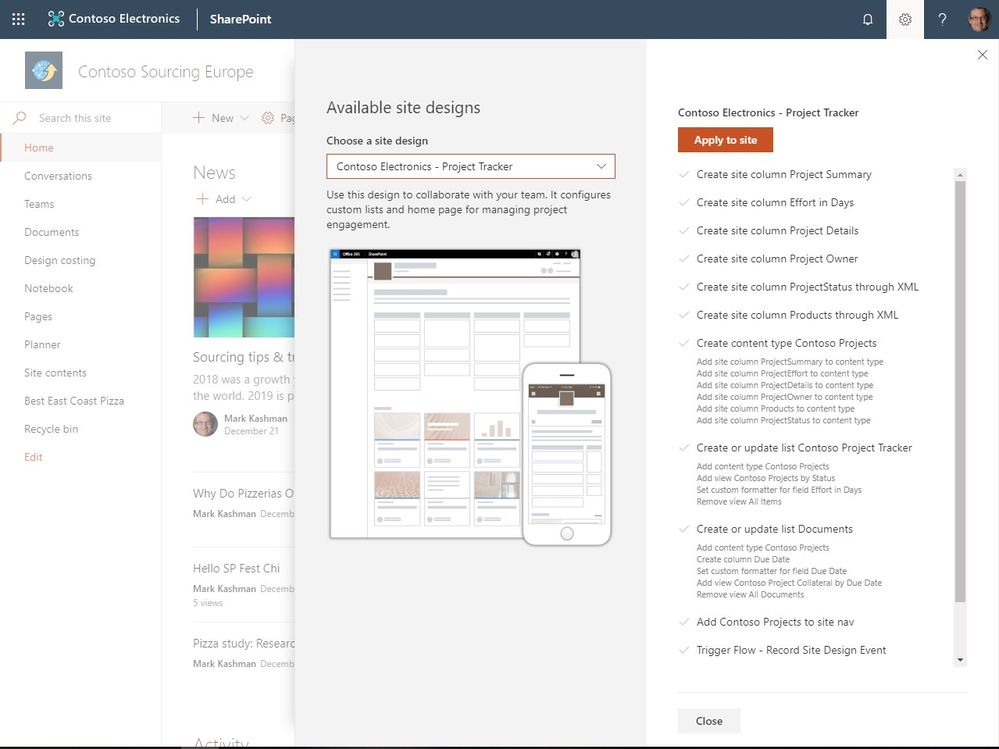
Task: Open Notebook in site navigation
Action: [48, 288]
